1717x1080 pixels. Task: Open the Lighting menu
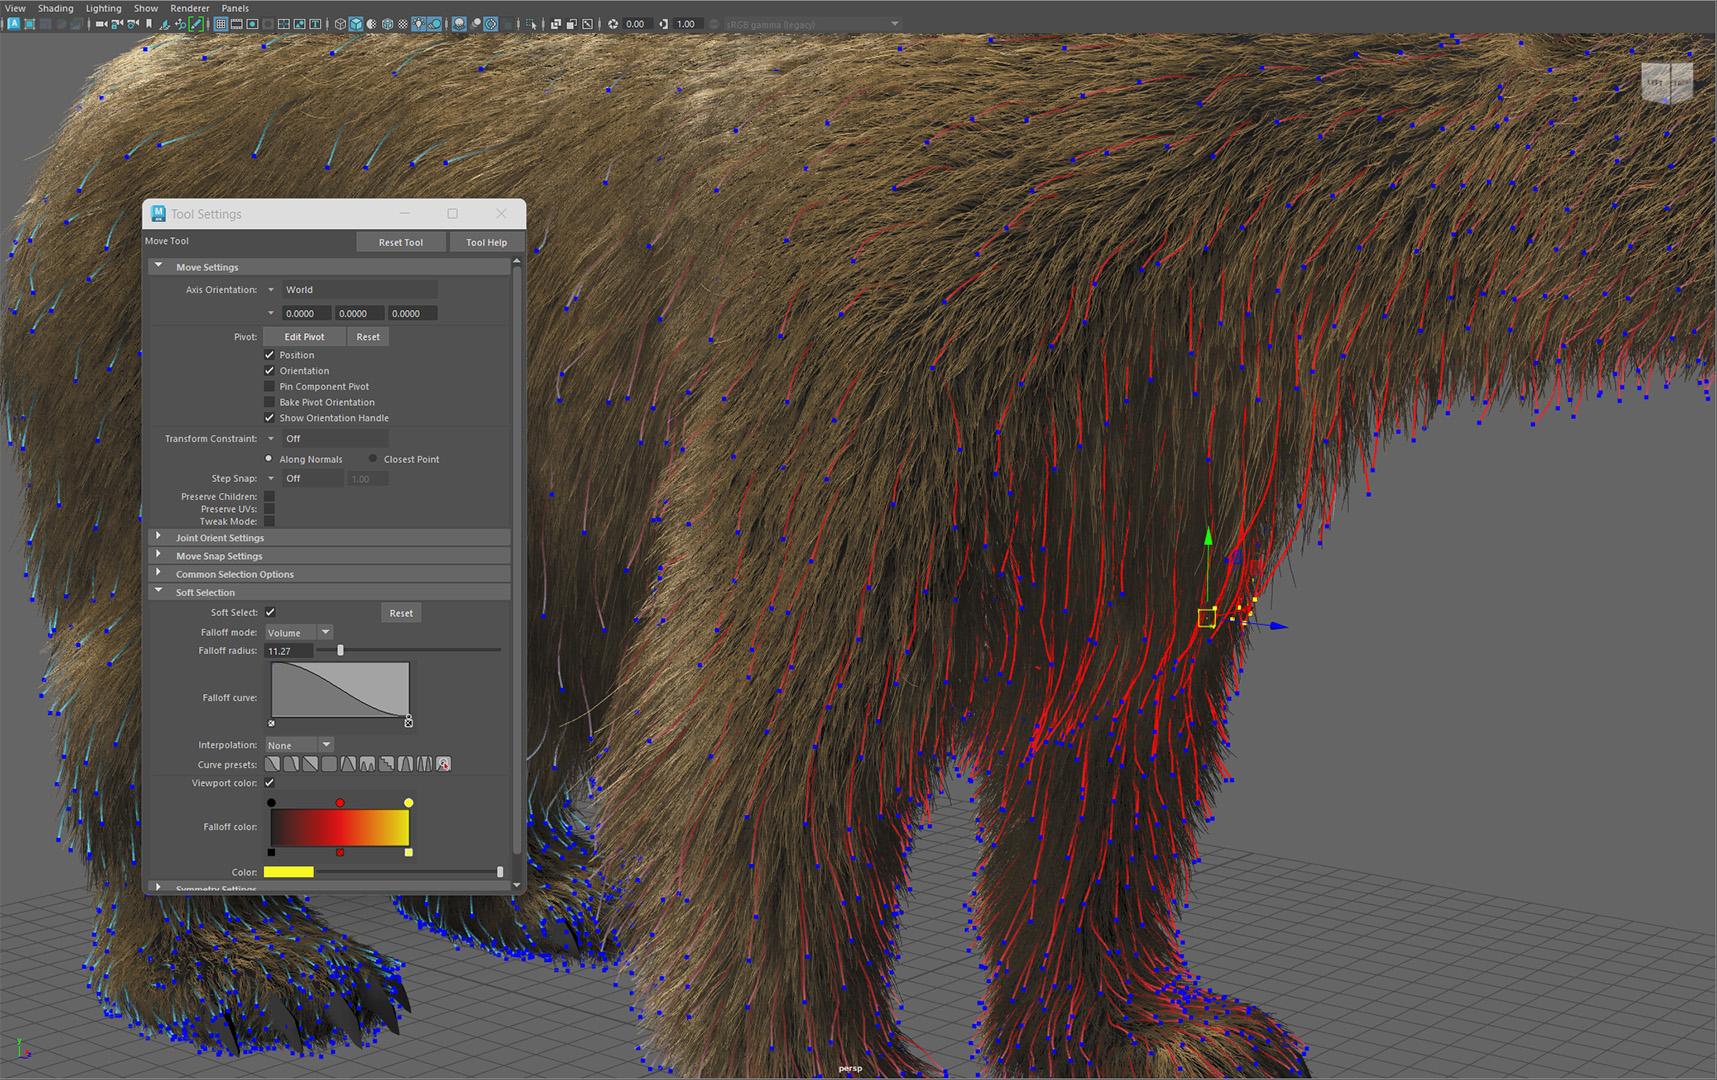pos(104,8)
